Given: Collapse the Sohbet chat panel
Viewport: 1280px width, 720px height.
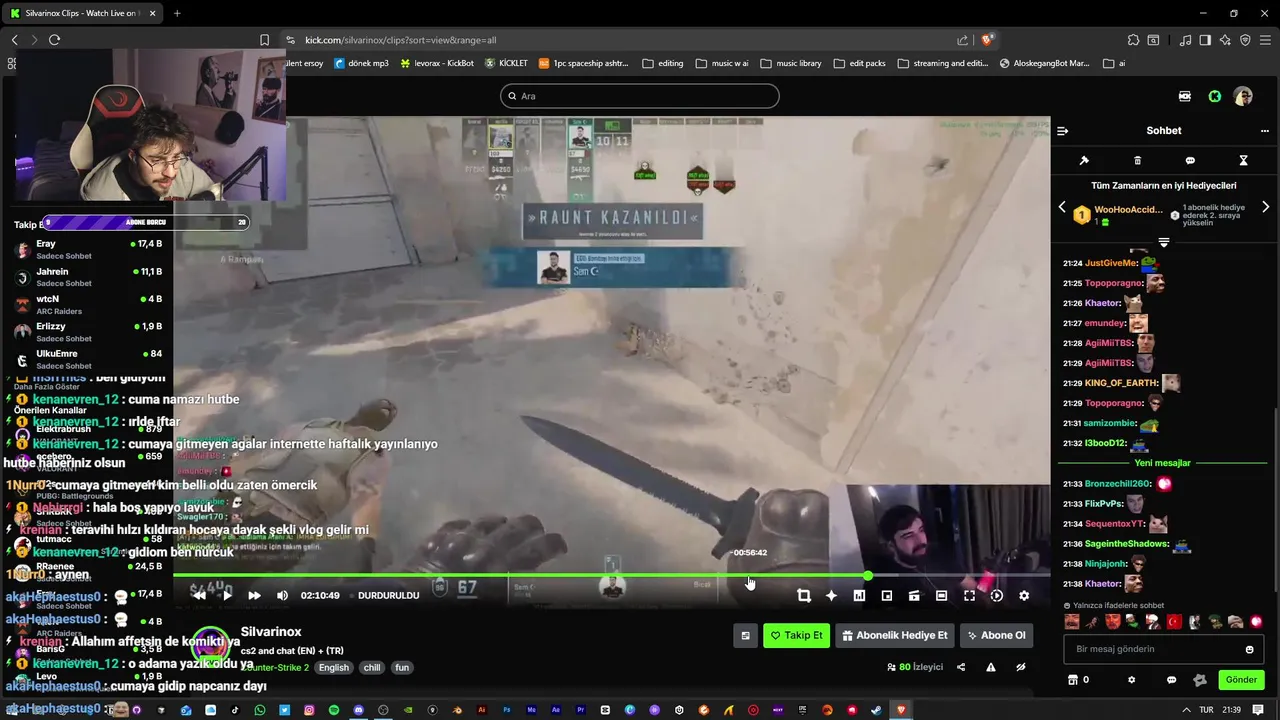Looking at the screenshot, I should [1063, 131].
